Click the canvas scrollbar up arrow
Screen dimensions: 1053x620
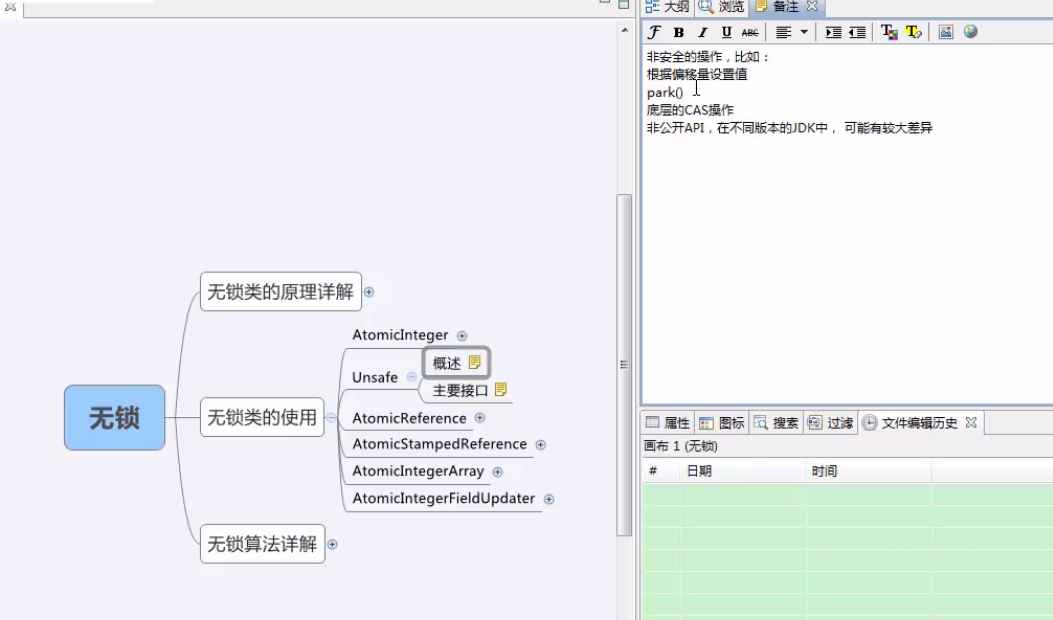click(x=625, y=30)
